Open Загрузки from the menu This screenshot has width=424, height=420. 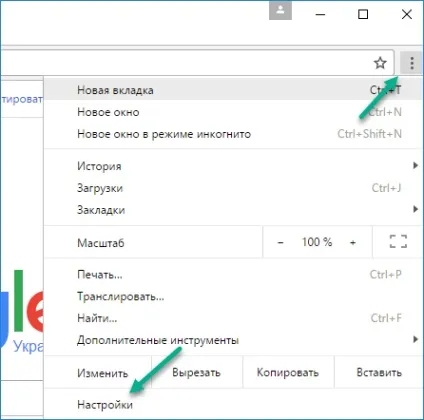point(233,188)
